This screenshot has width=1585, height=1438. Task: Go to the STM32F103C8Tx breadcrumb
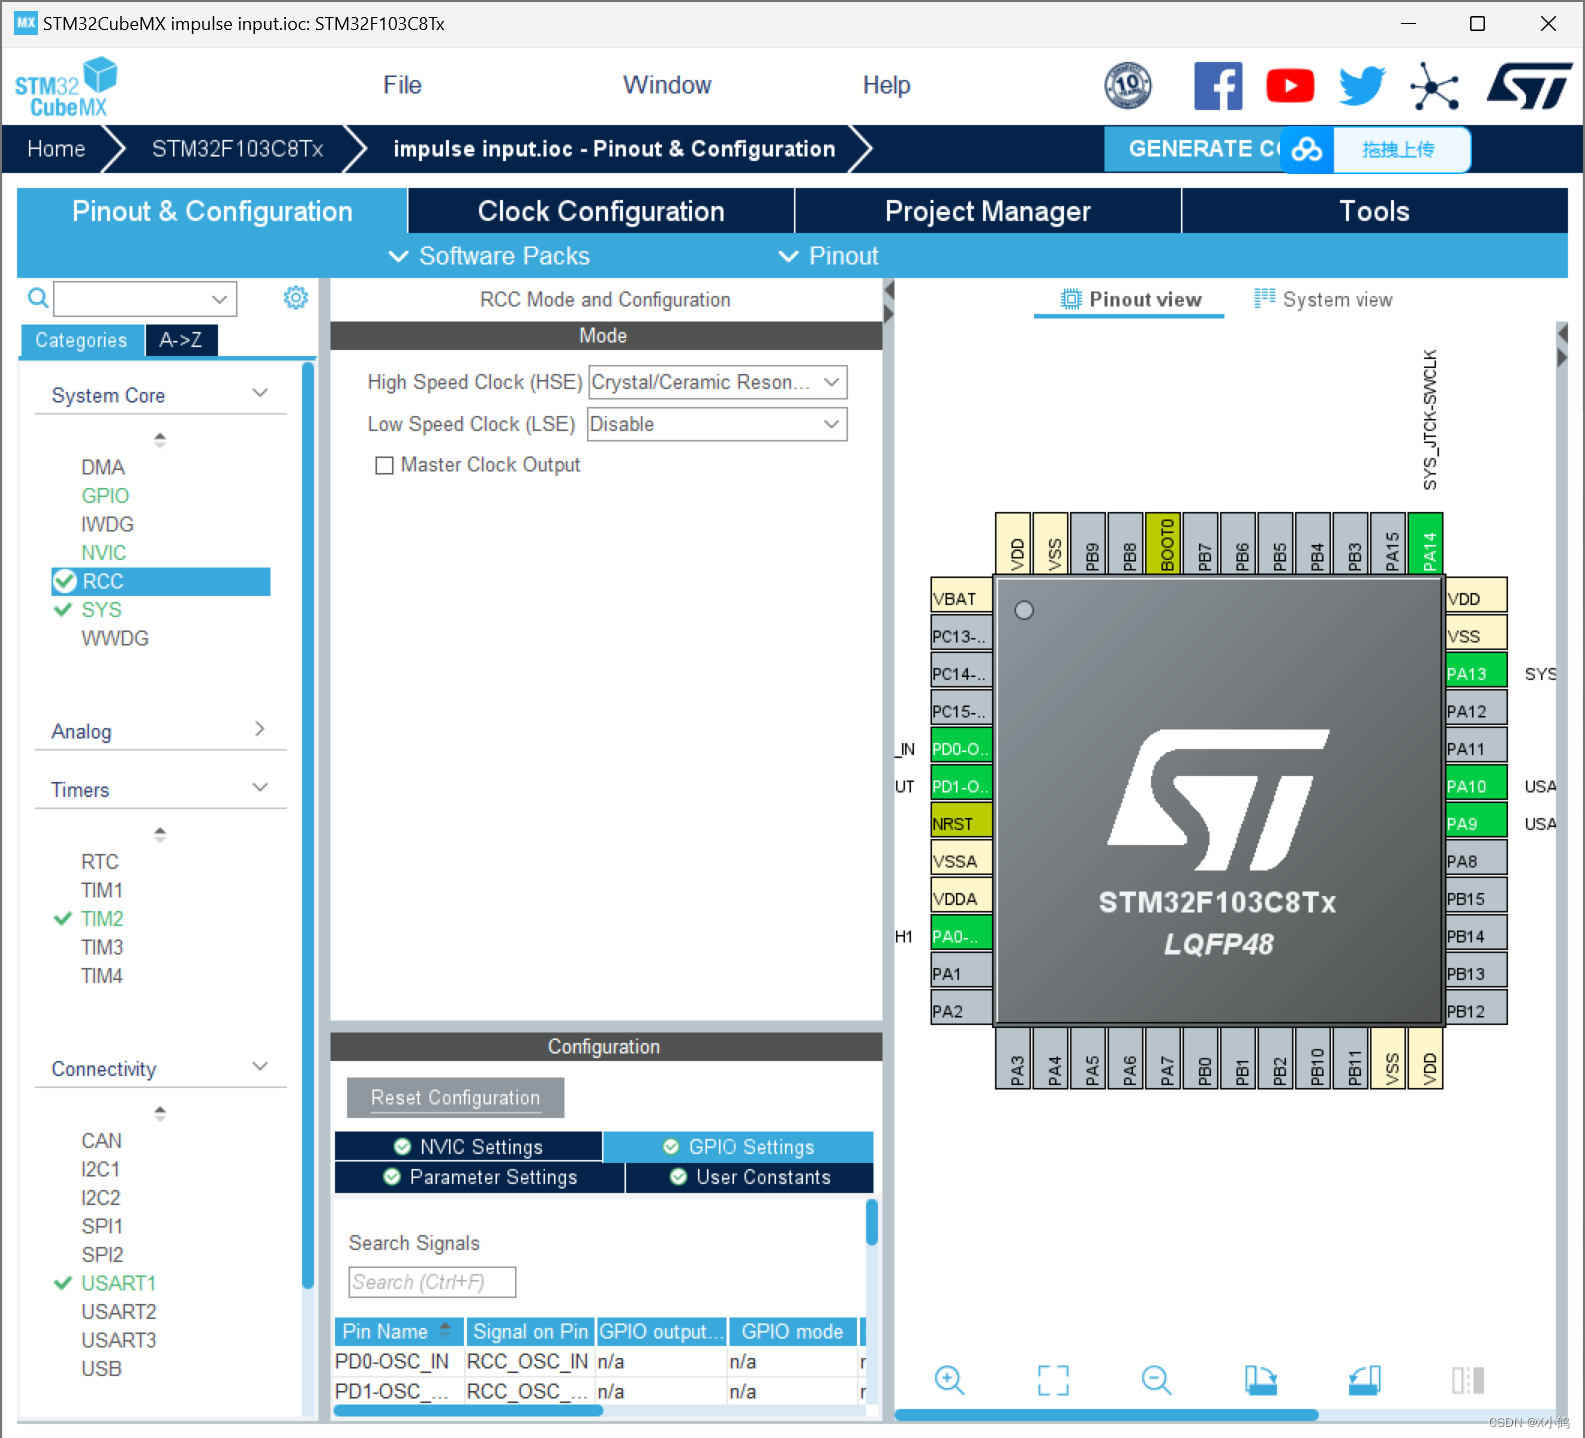(237, 149)
